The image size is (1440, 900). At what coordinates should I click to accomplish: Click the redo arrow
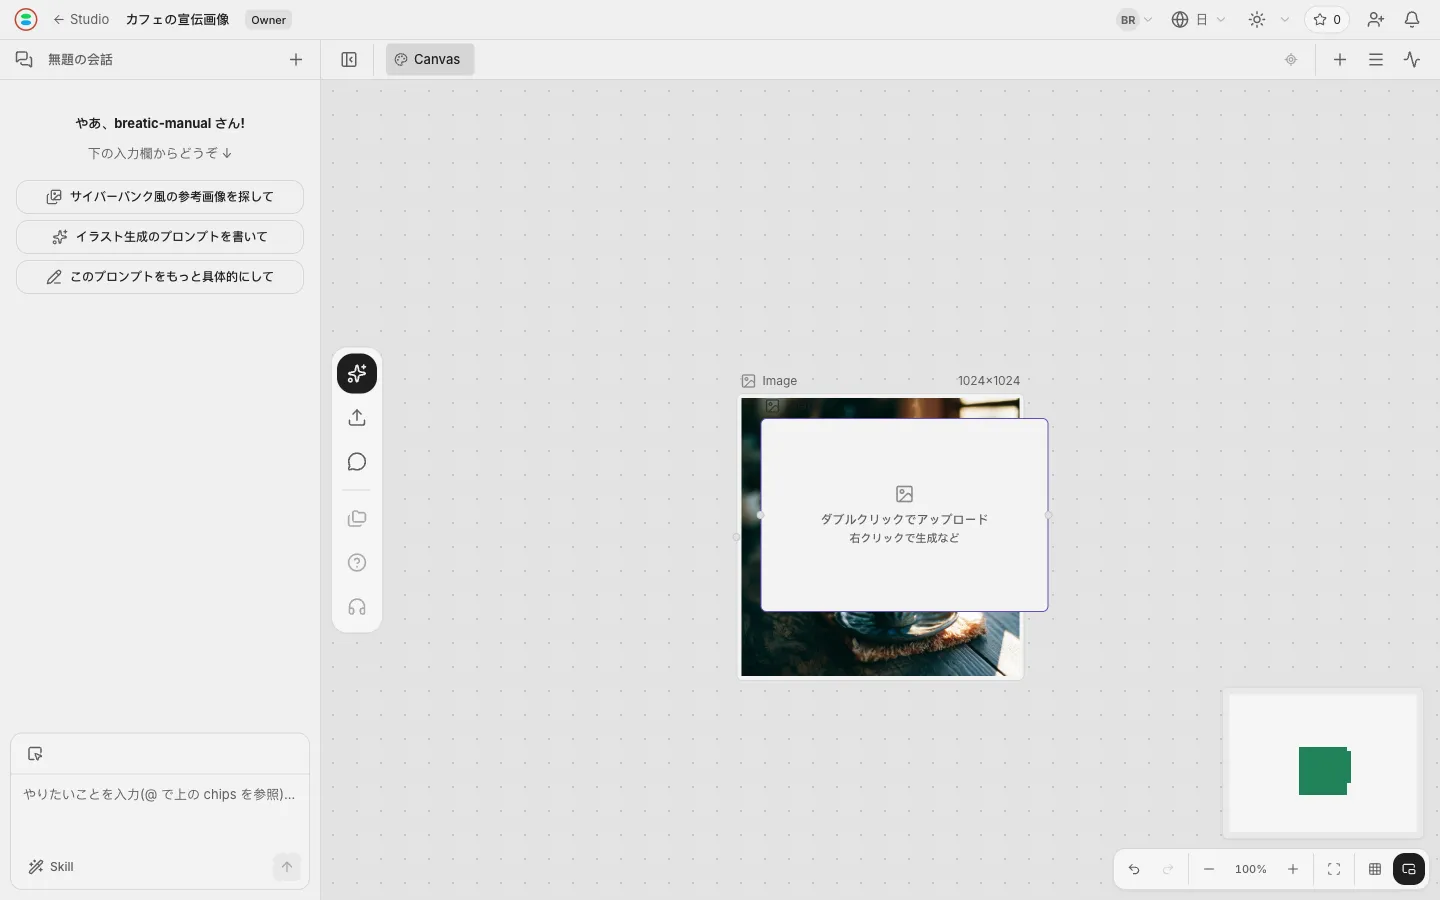click(1168, 869)
